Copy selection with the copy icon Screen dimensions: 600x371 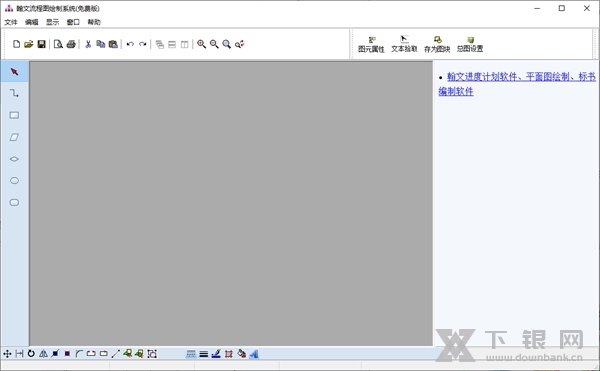pyautogui.click(x=101, y=44)
